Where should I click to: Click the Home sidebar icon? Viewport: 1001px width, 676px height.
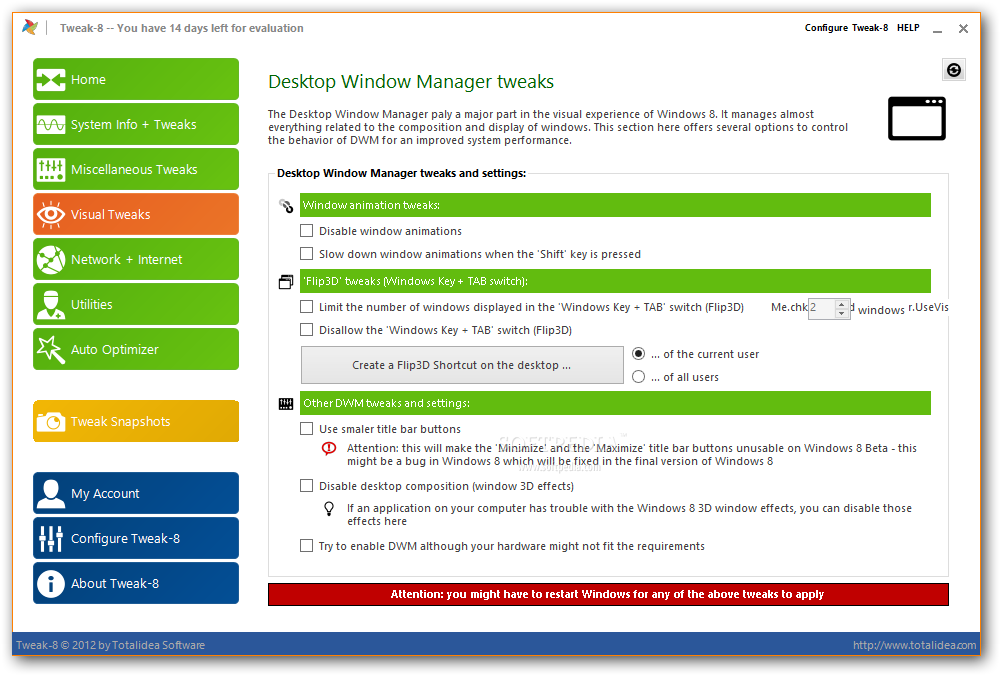[50, 80]
